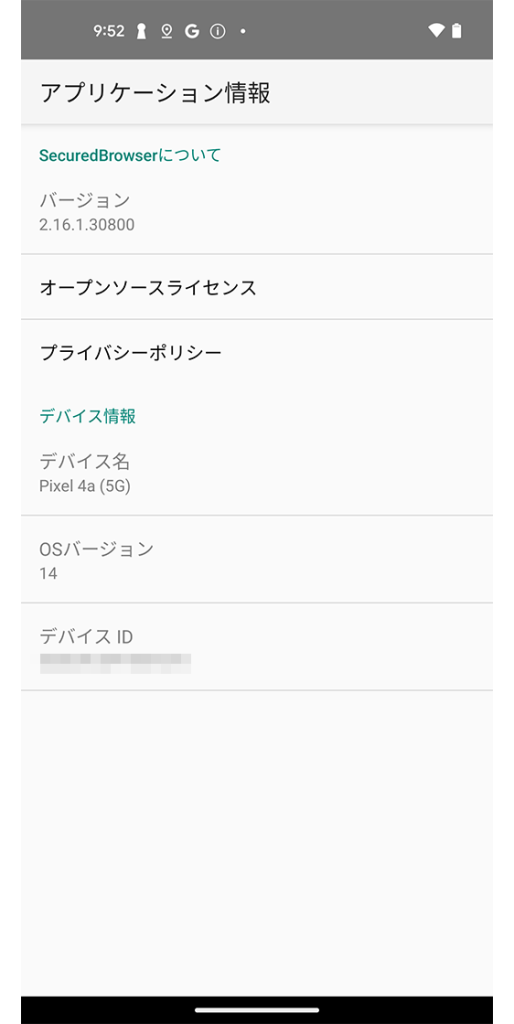Tap the SecuredBrowserについて section header
The height and width of the screenshot is (1024, 514).
pyautogui.click(x=130, y=155)
